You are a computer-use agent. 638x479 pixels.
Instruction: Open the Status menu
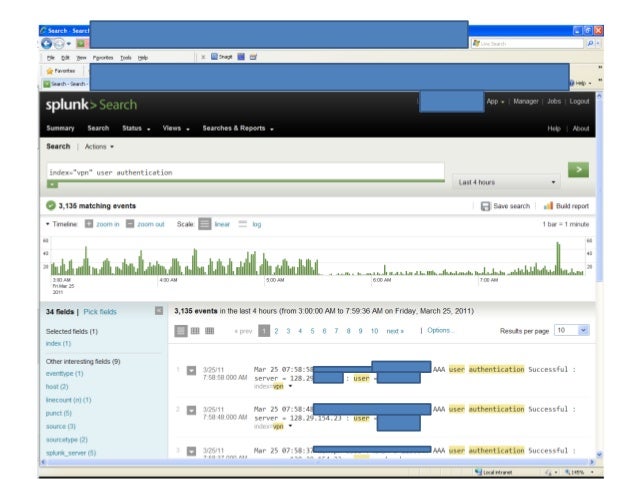pos(136,128)
